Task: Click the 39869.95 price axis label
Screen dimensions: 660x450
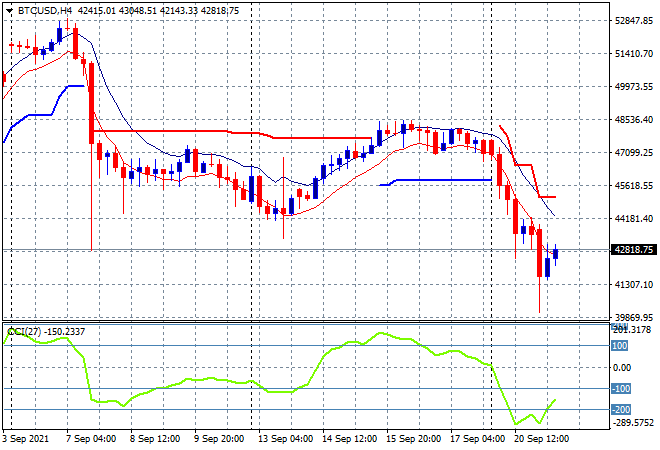Action: tap(633, 318)
